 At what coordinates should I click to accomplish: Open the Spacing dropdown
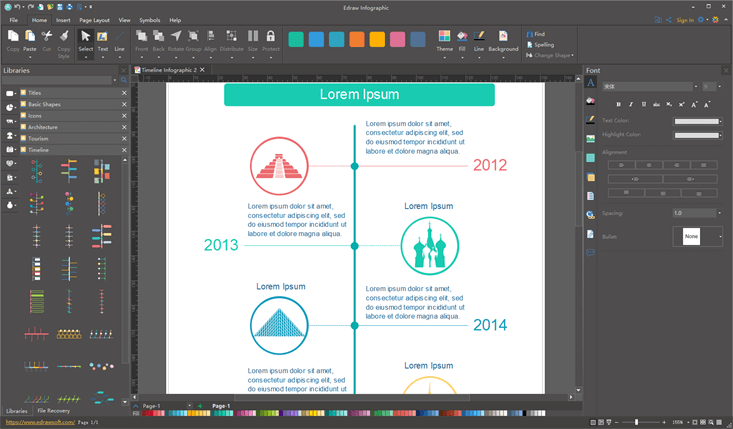pyautogui.click(x=719, y=213)
